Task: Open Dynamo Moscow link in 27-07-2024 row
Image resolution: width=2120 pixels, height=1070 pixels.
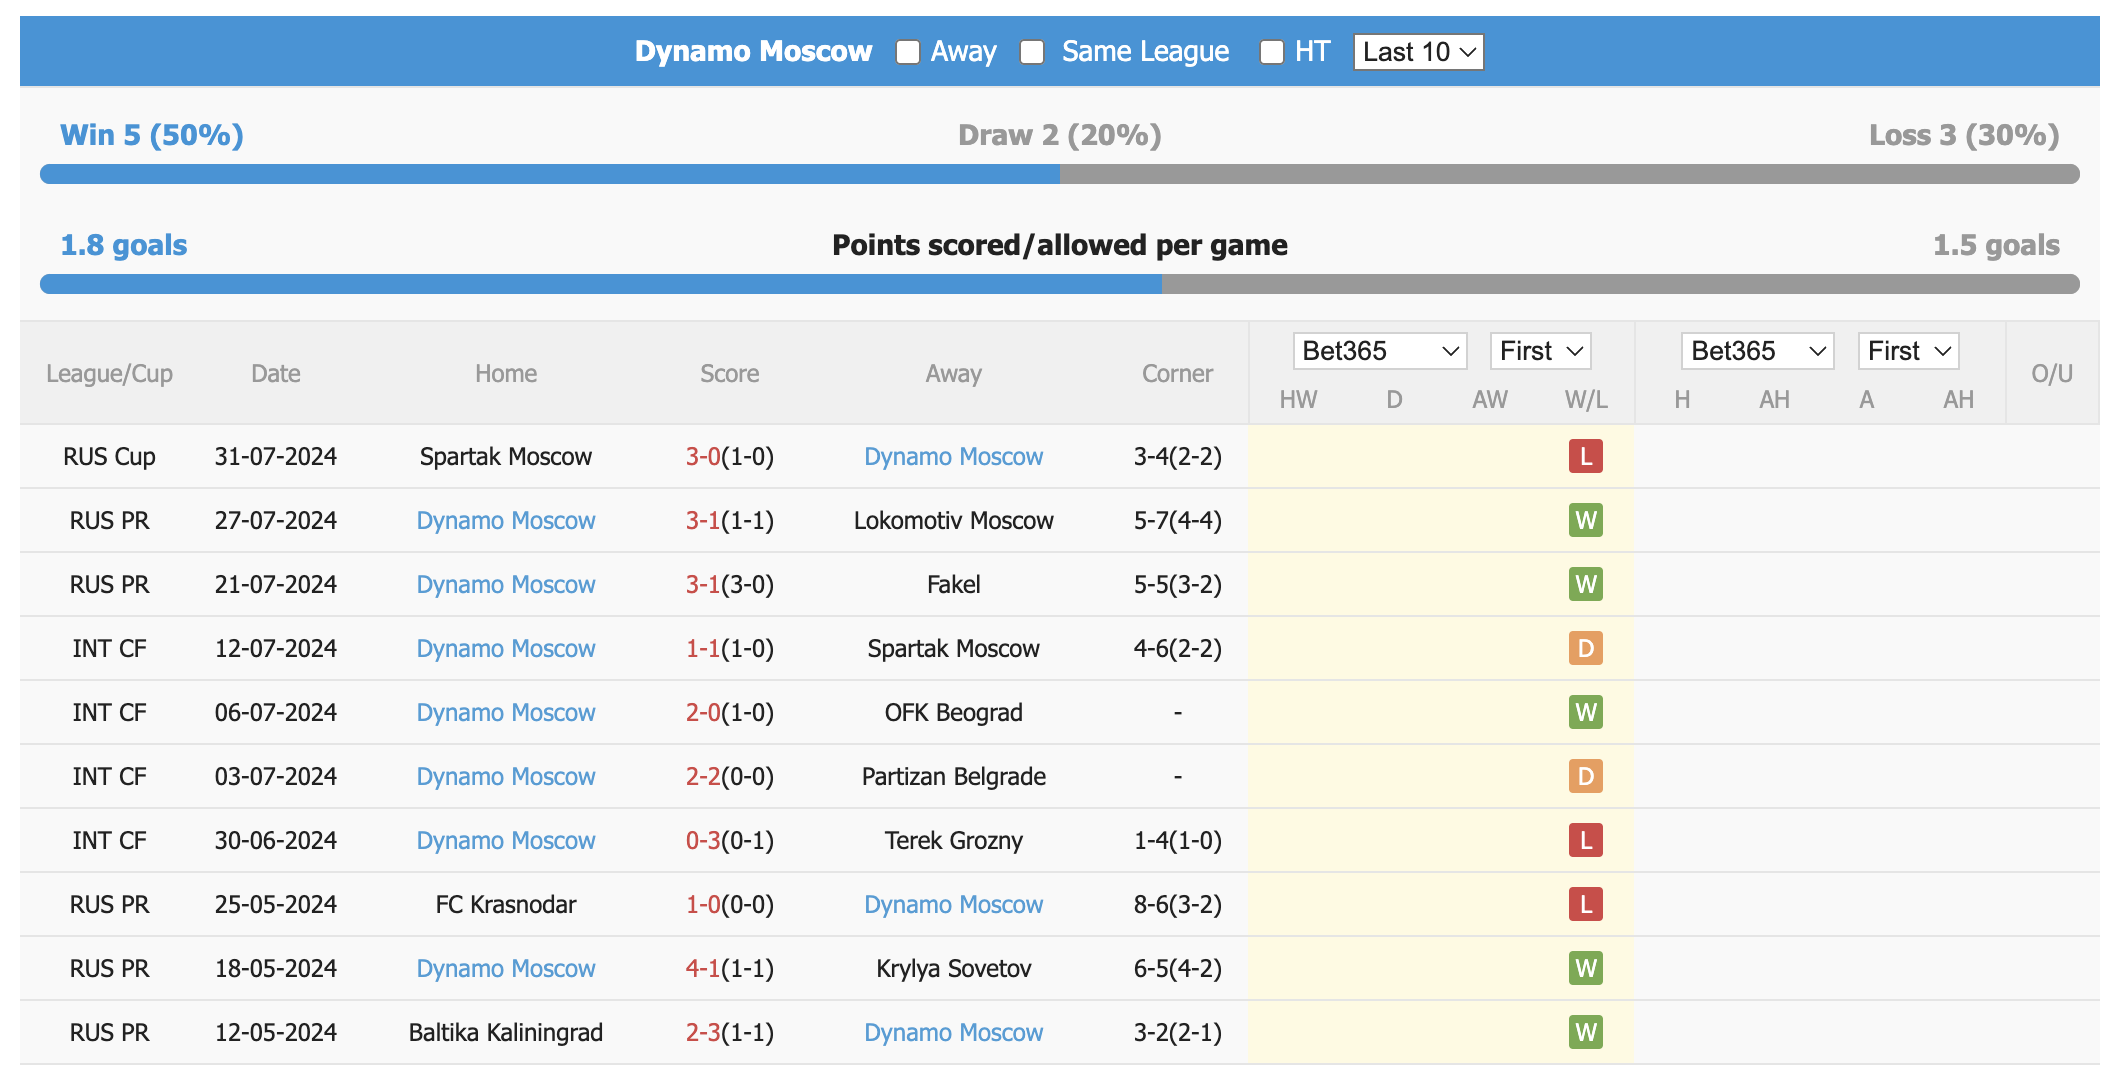Action: coord(506,521)
